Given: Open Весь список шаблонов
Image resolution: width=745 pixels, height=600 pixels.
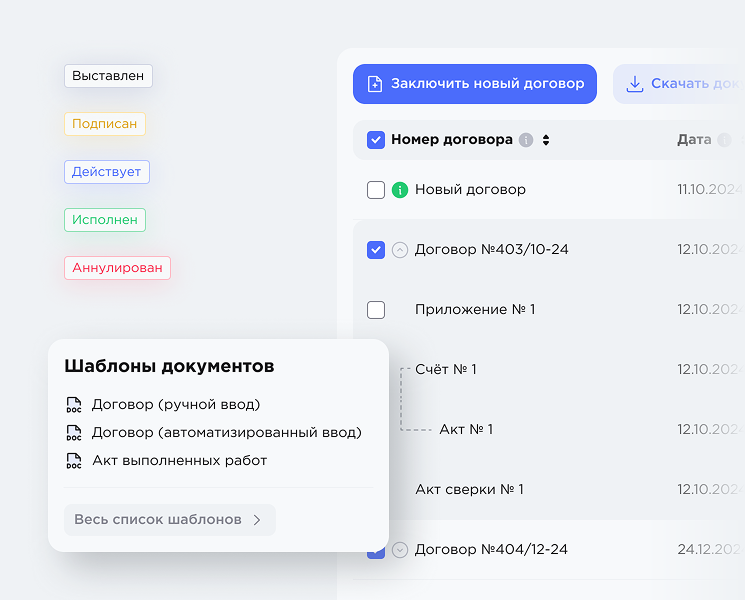Looking at the screenshot, I should (169, 520).
